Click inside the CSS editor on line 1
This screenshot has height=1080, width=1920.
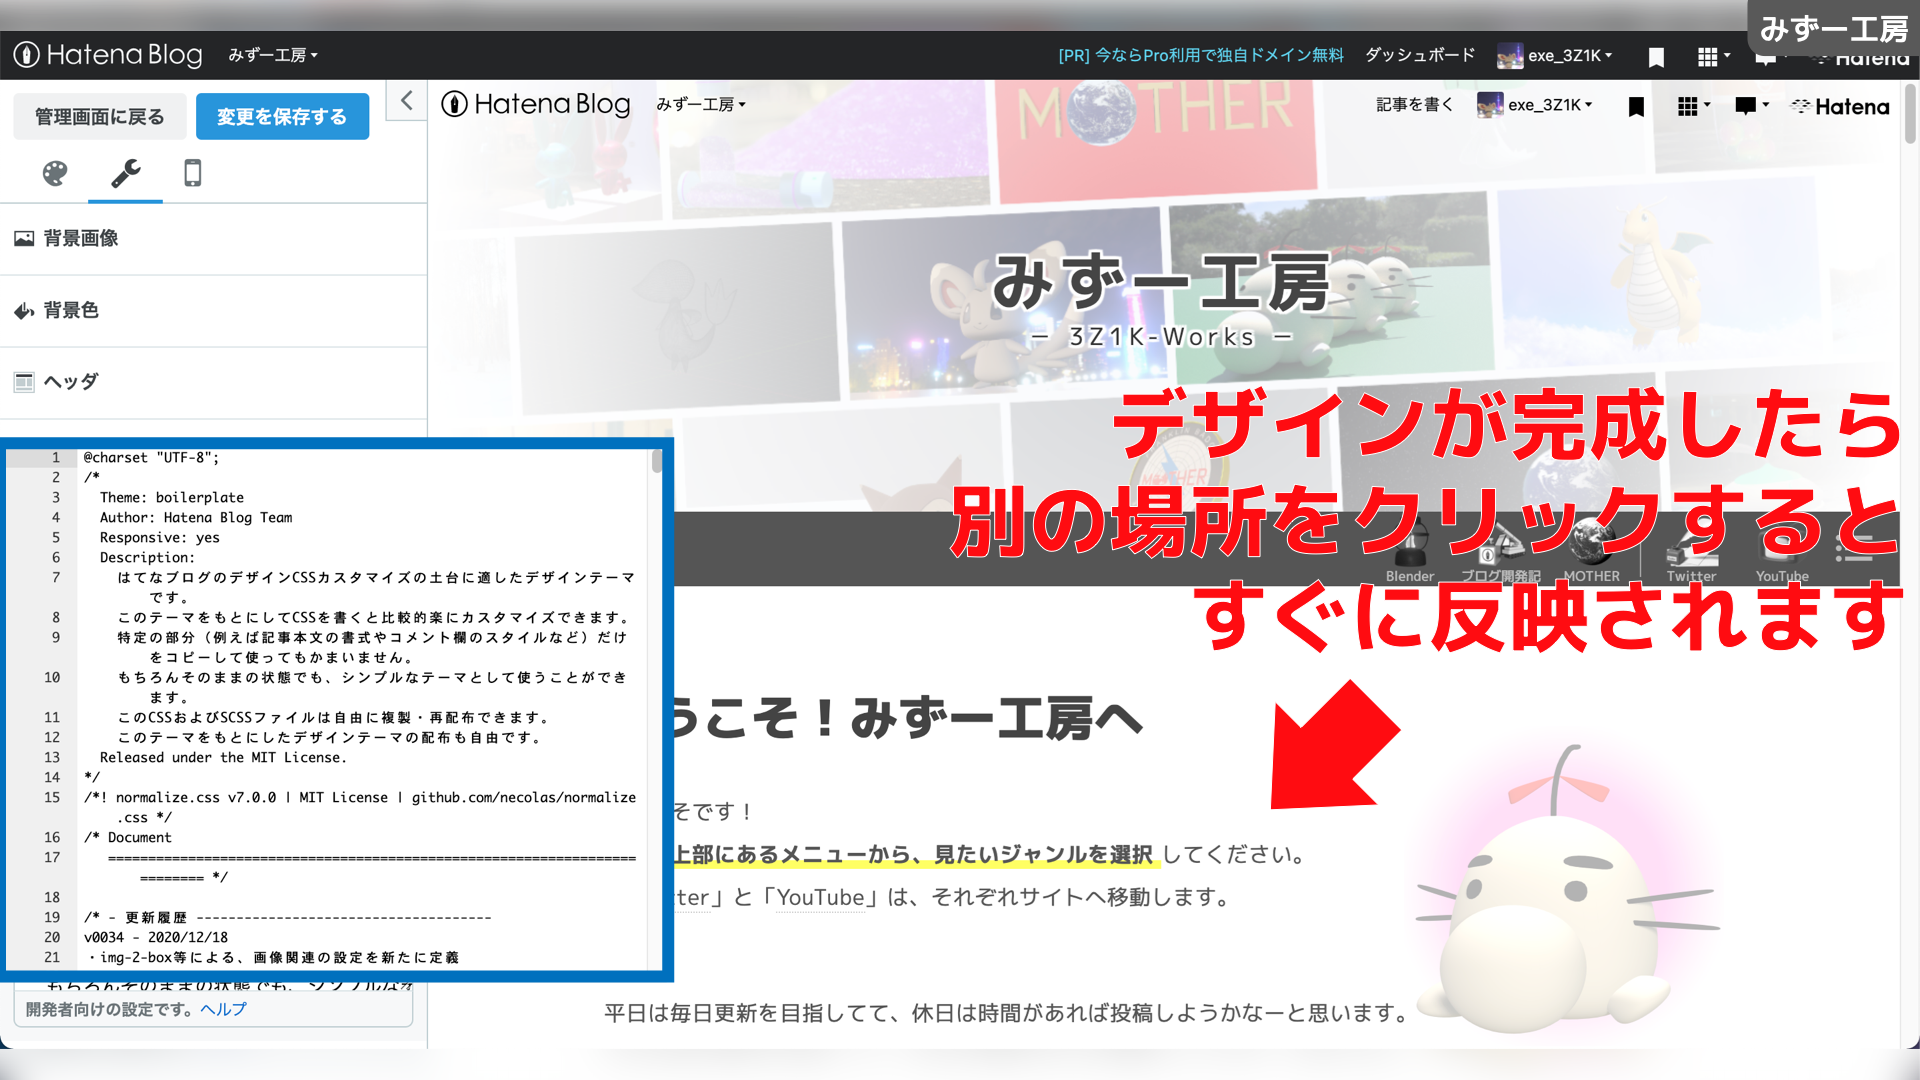(360, 457)
